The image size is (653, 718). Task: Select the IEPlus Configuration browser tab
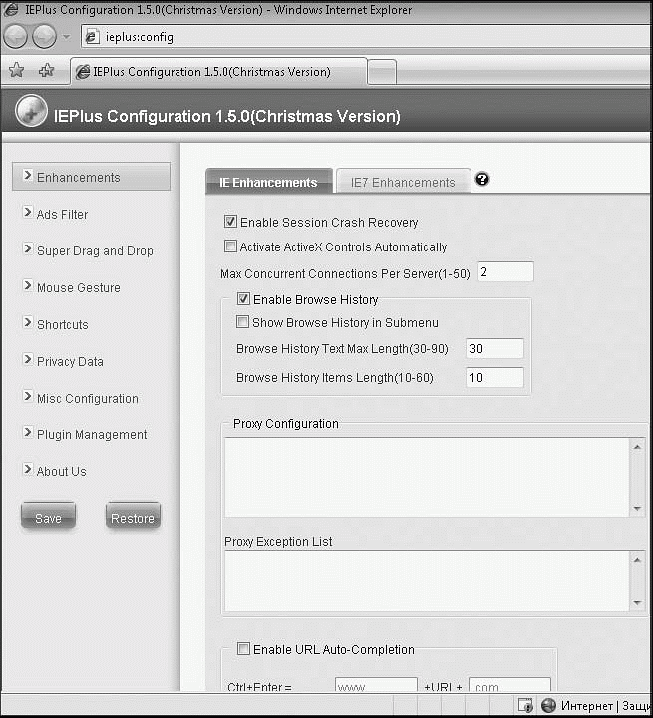click(219, 72)
